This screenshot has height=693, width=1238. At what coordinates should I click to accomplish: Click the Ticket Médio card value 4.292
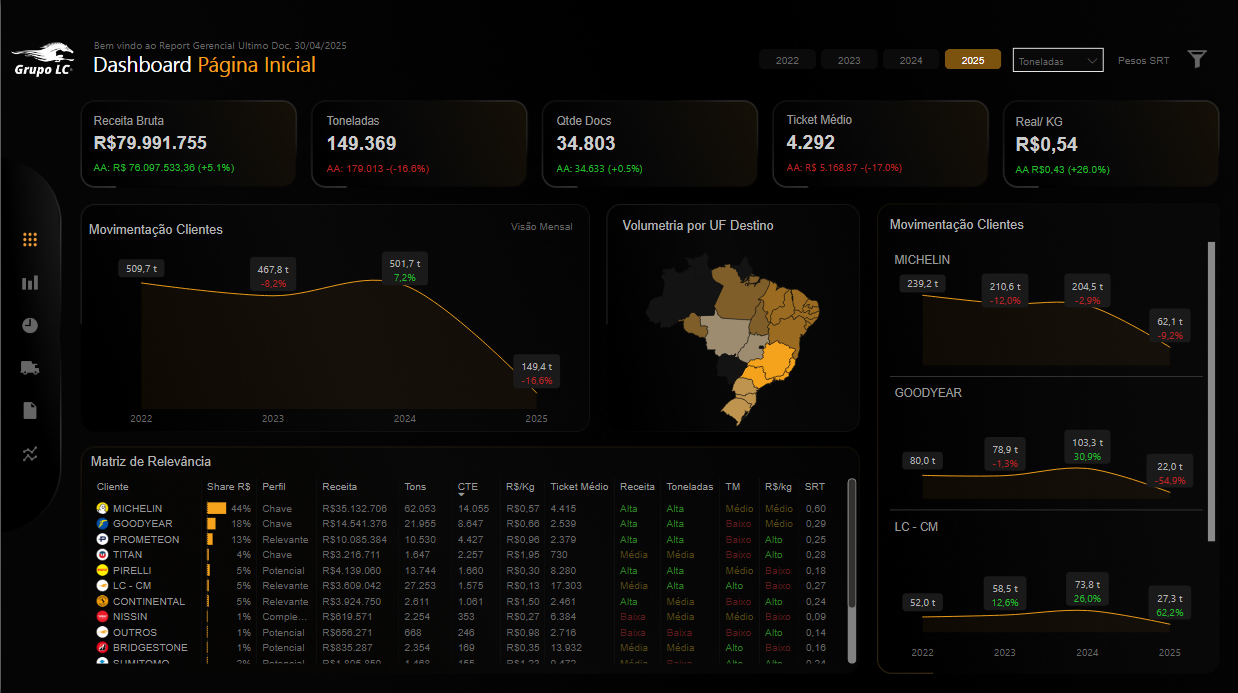811,142
